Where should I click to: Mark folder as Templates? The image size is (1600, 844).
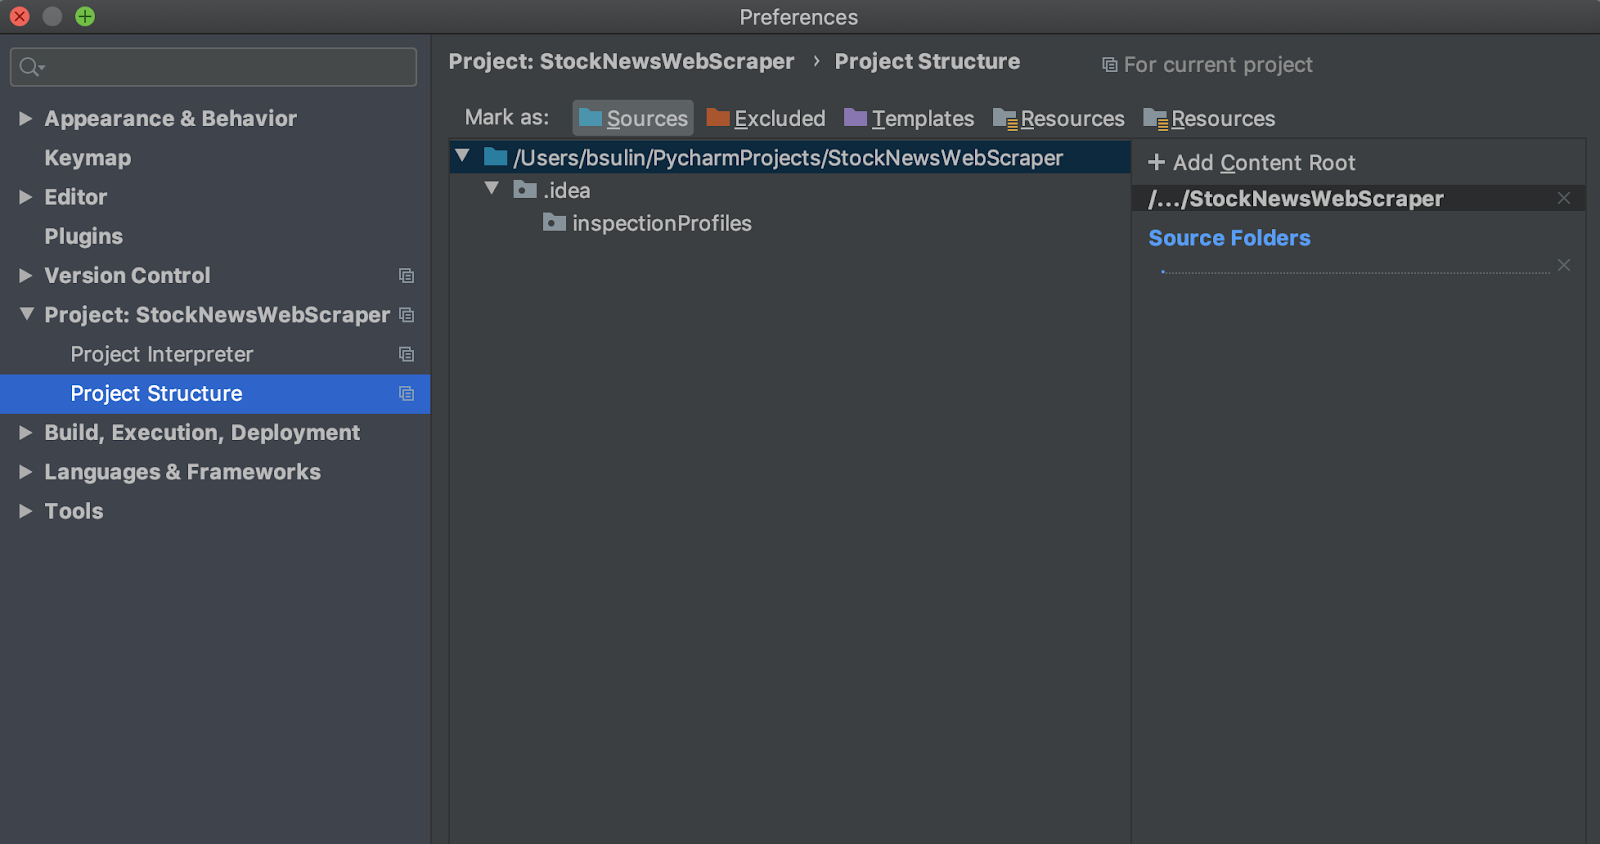coord(908,118)
